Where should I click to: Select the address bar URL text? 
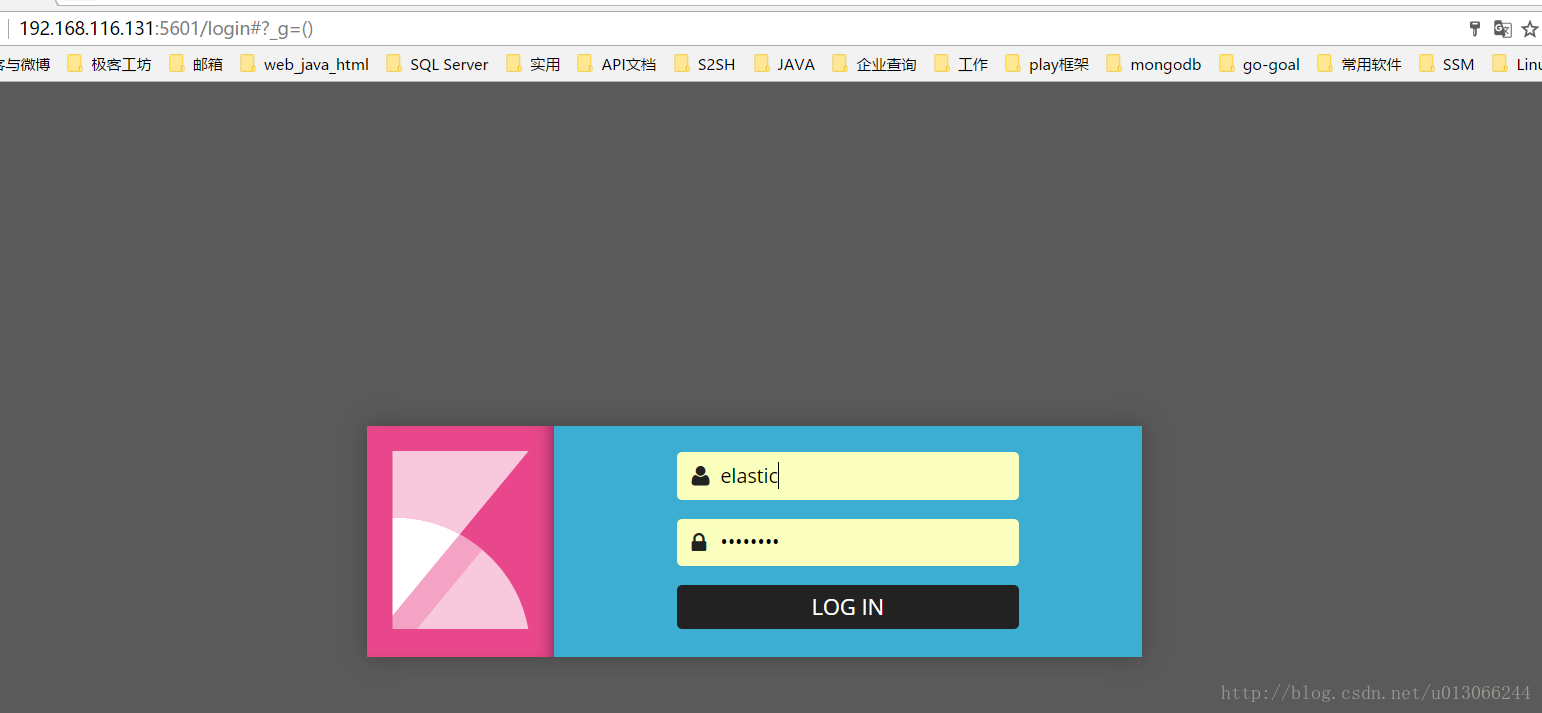166,29
